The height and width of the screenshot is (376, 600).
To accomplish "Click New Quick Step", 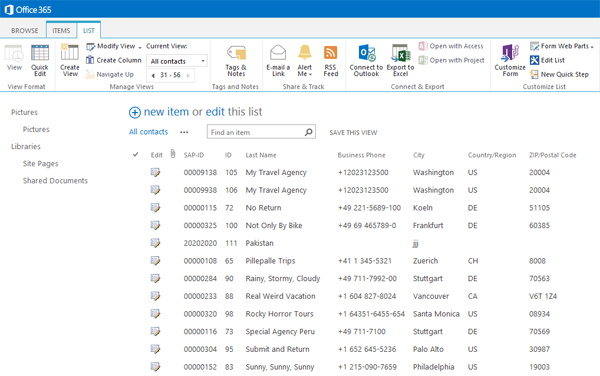I will pos(559,74).
